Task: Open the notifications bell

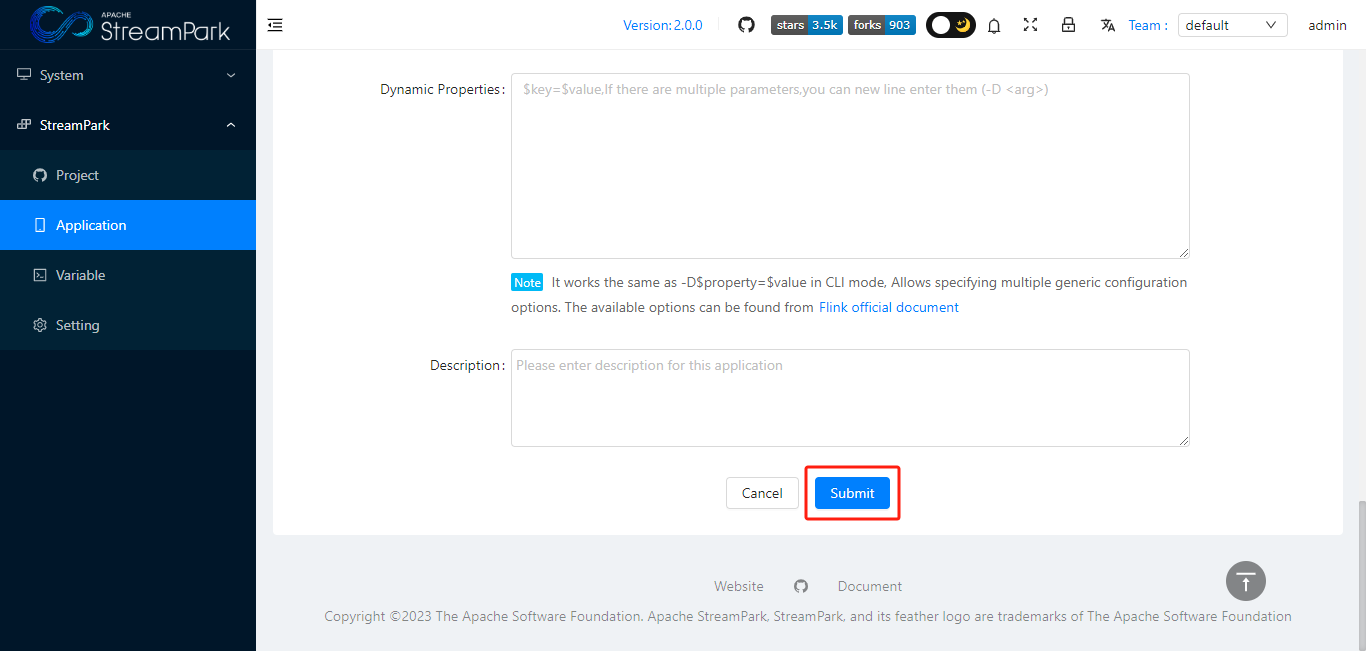Action: 994,26
